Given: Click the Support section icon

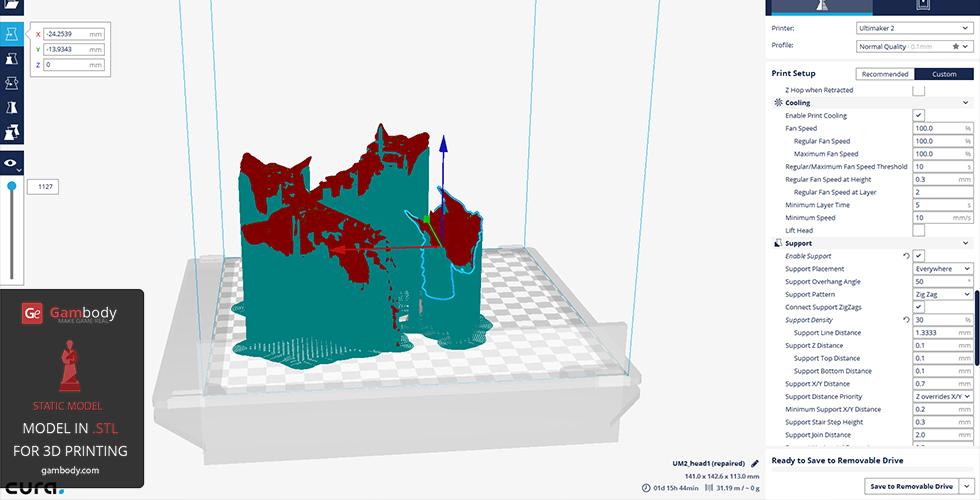Looking at the screenshot, I should click(778, 243).
